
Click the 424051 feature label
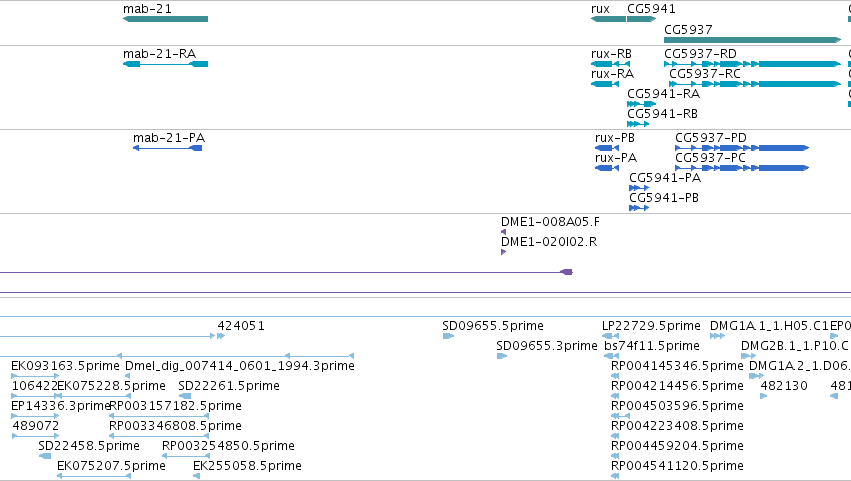click(x=241, y=326)
